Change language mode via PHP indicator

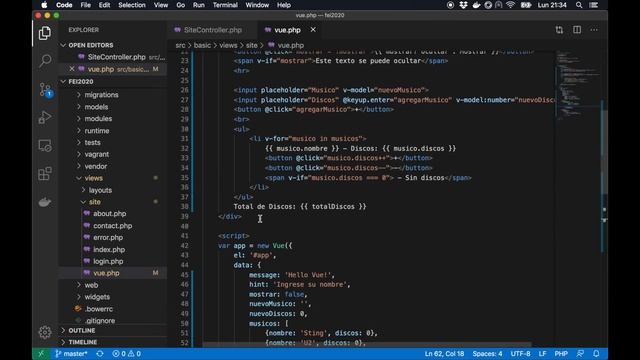[561, 353]
